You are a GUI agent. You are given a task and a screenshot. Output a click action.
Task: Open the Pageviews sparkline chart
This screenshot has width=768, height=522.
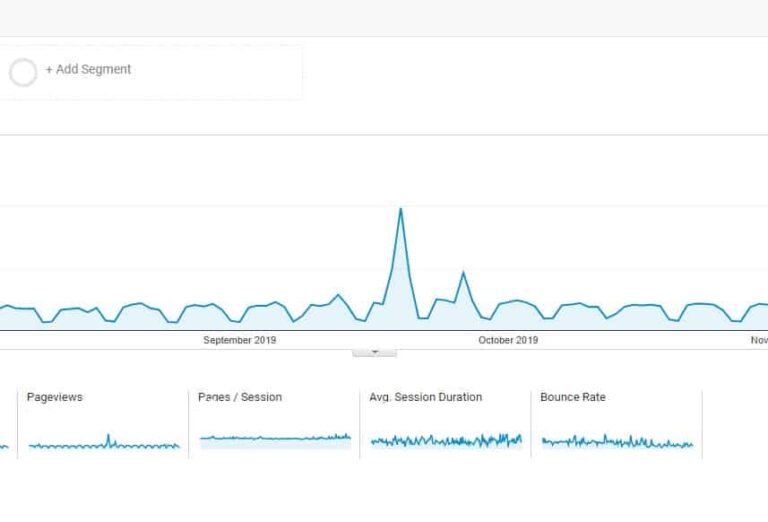coord(104,444)
